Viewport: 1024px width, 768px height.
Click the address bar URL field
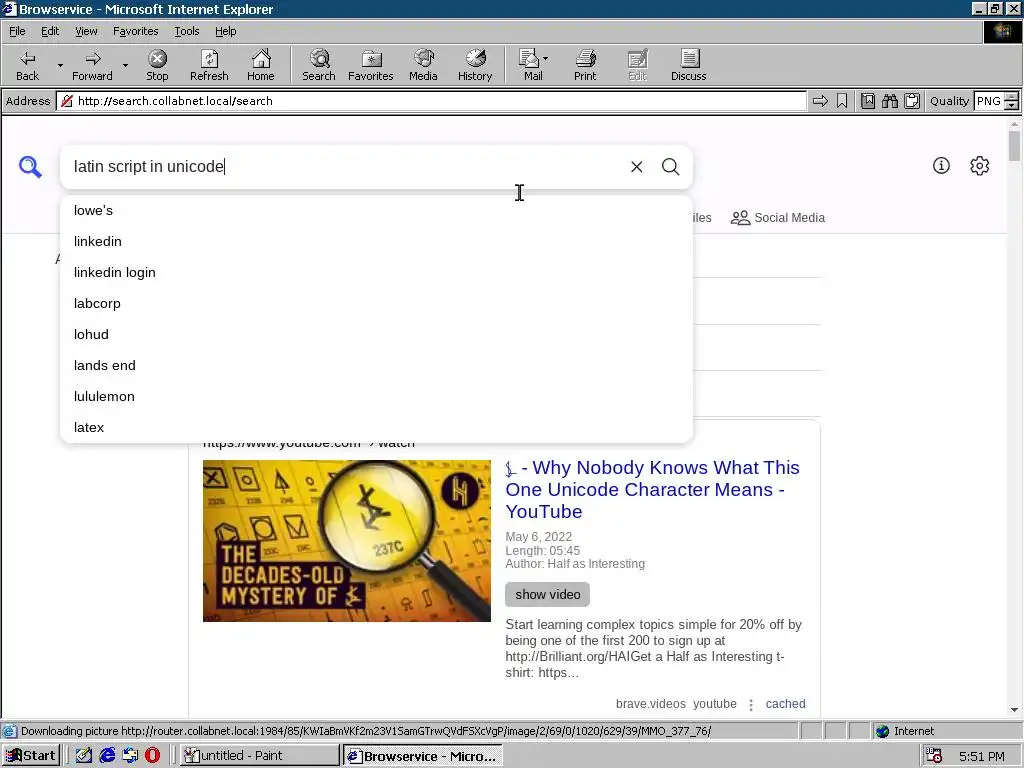[x=431, y=101]
